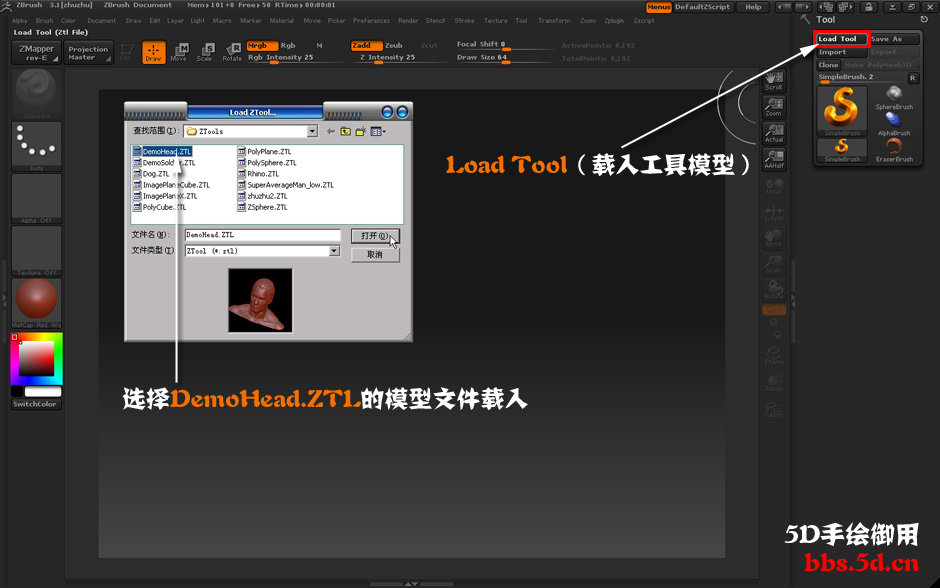The image size is (940, 588).
Task: Click the SwitchColor button
Action: [36, 405]
